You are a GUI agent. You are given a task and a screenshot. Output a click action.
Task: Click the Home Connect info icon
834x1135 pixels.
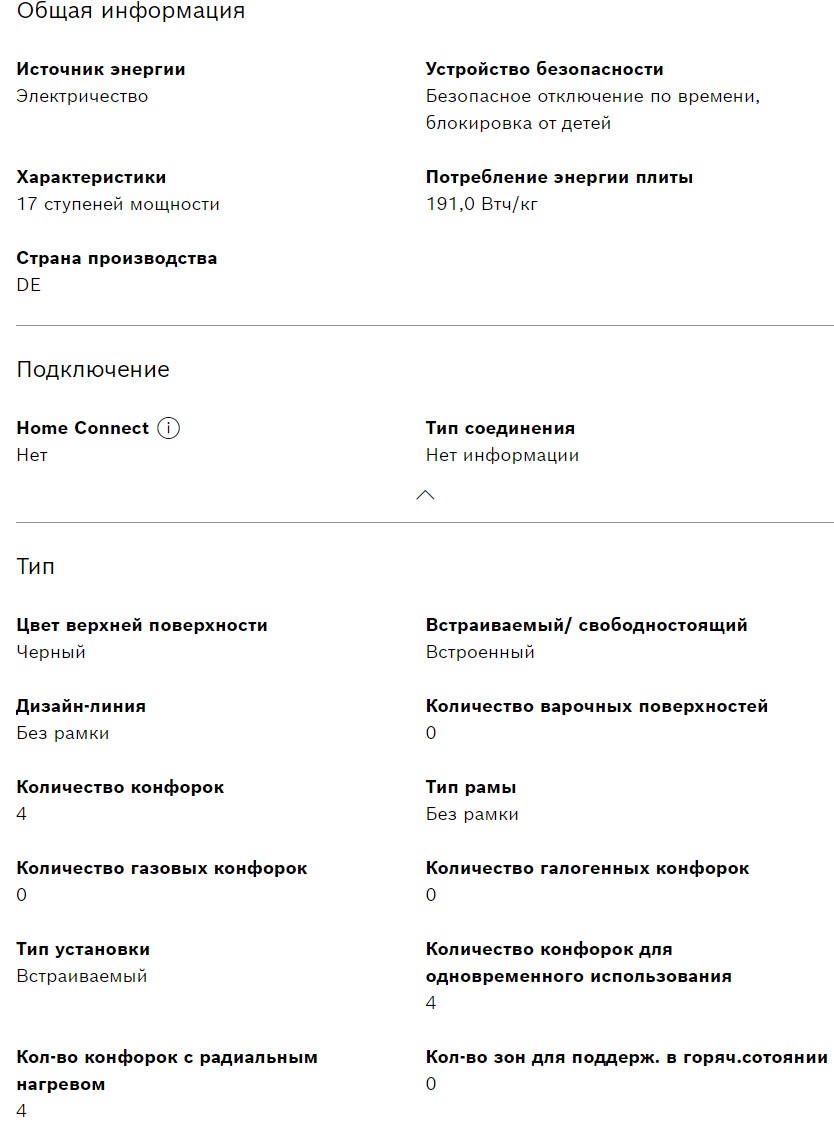point(169,428)
